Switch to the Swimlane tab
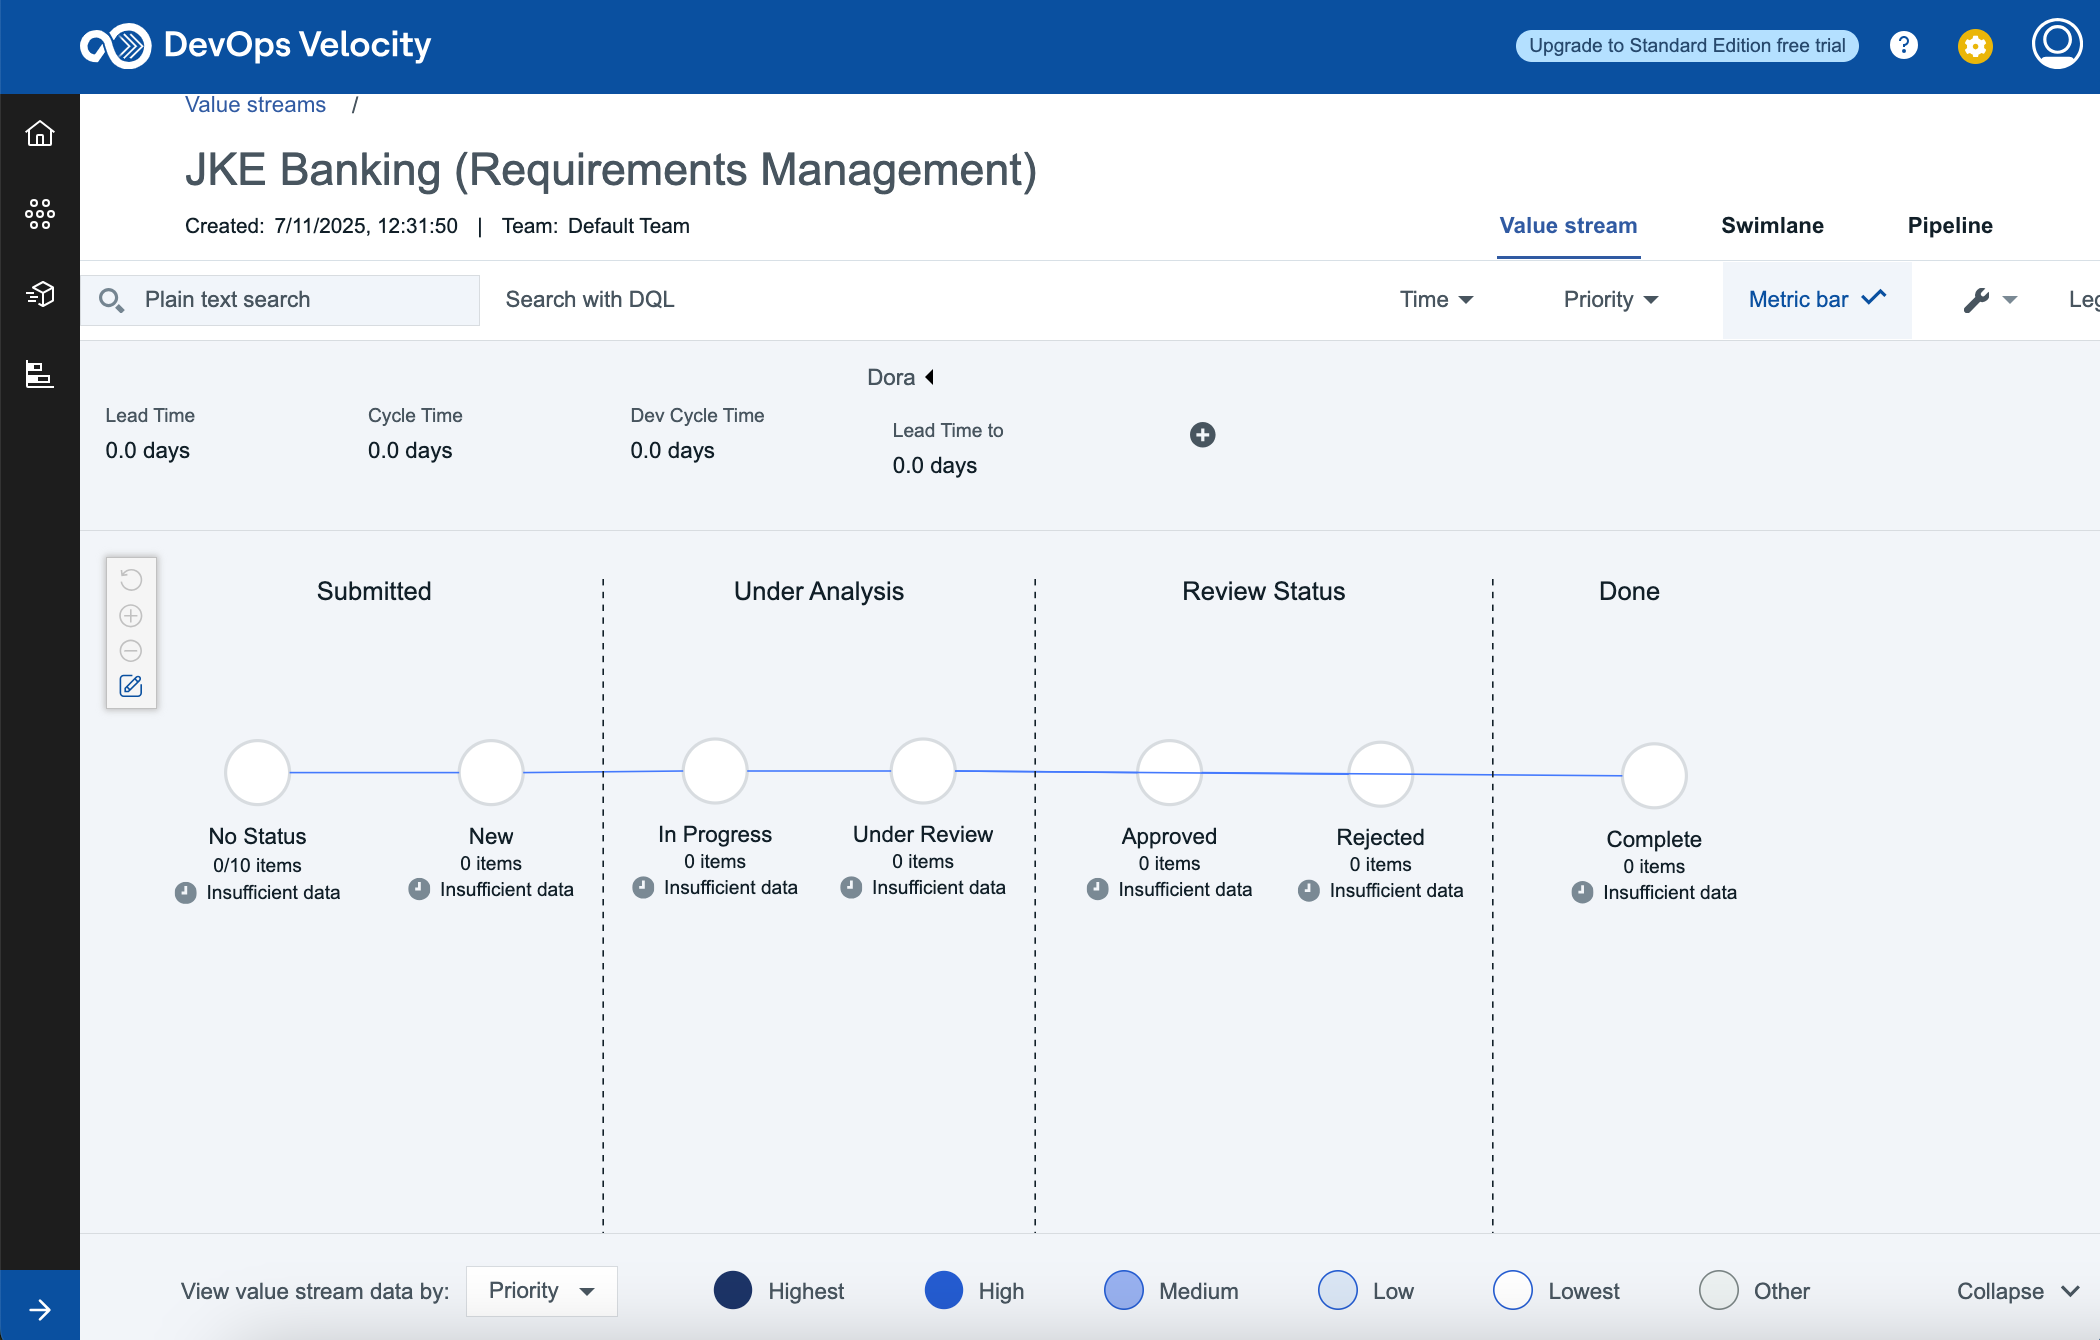The image size is (2100, 1340). tap(1772, 226)
